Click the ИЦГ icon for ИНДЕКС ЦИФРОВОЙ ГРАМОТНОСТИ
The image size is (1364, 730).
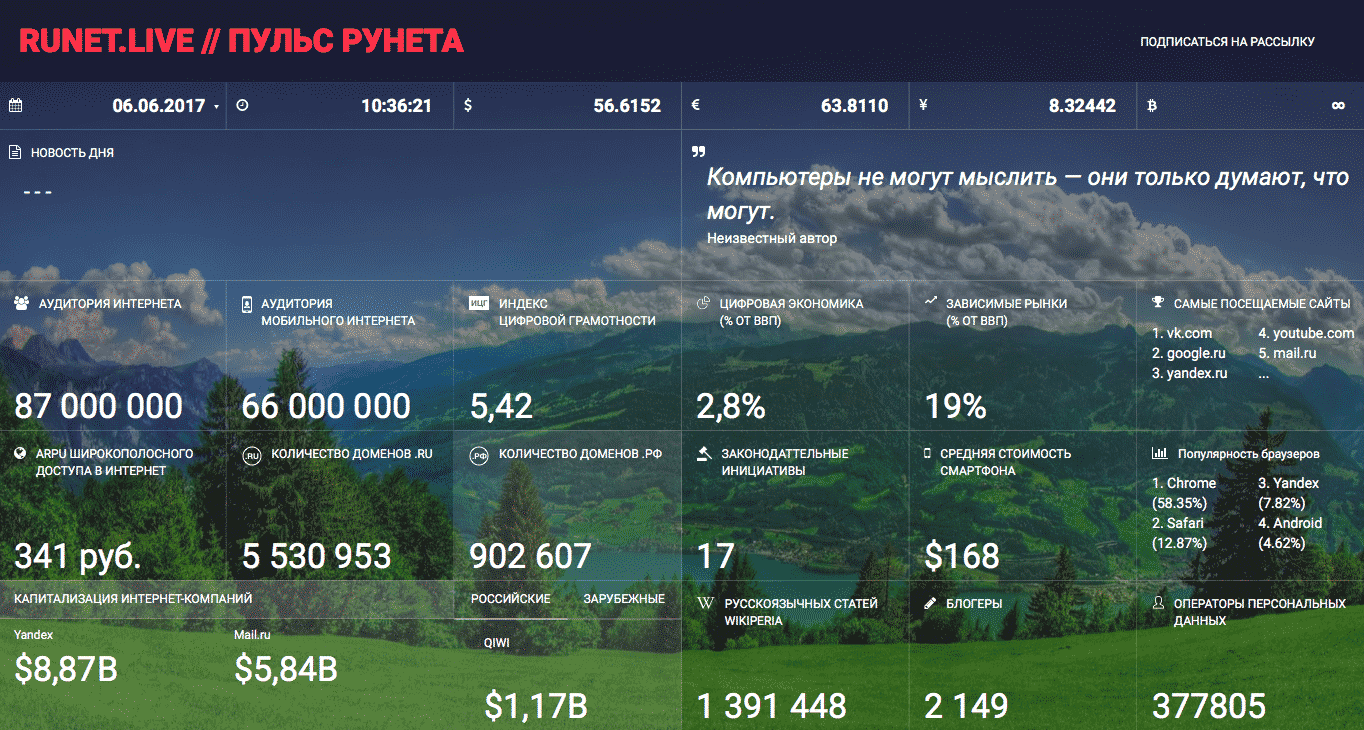coord(479,304)
